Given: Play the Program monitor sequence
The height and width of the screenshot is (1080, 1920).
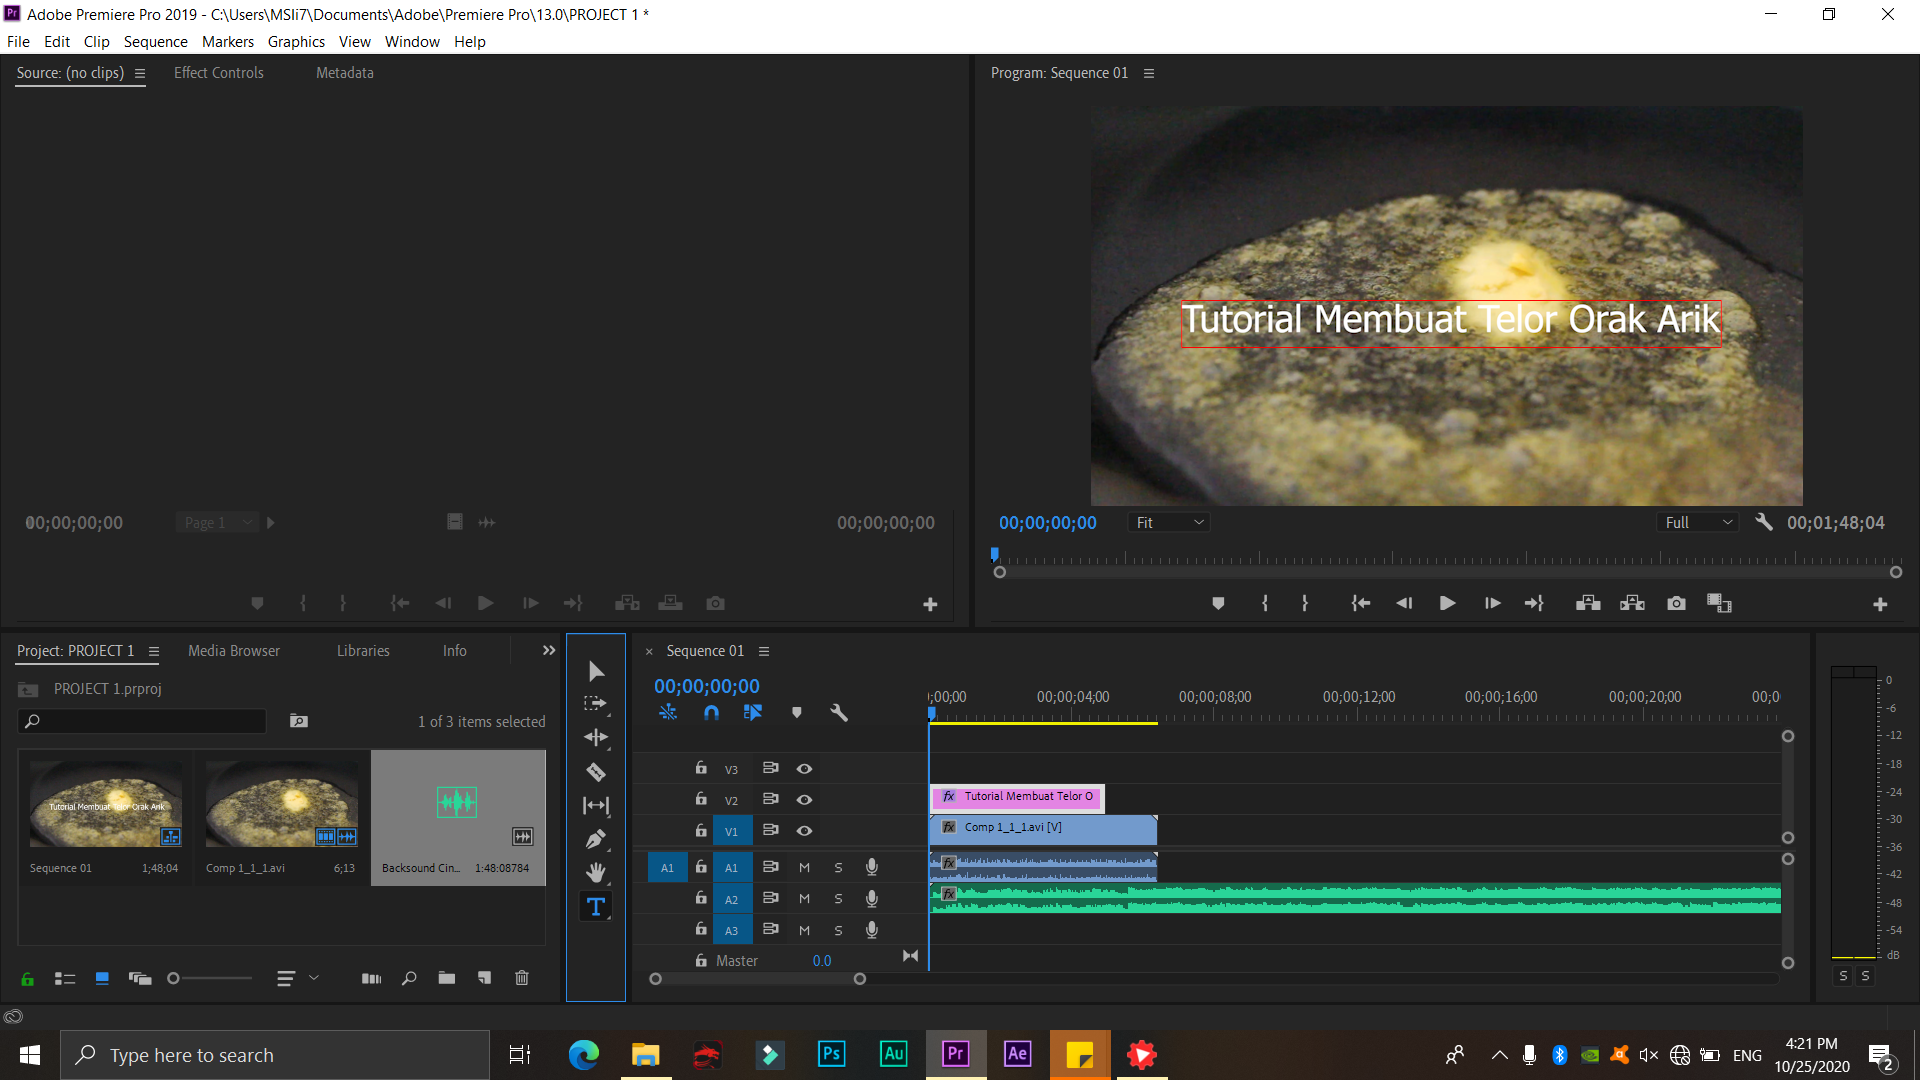Looking at the screenshot, I should (x=1447, y=603).
